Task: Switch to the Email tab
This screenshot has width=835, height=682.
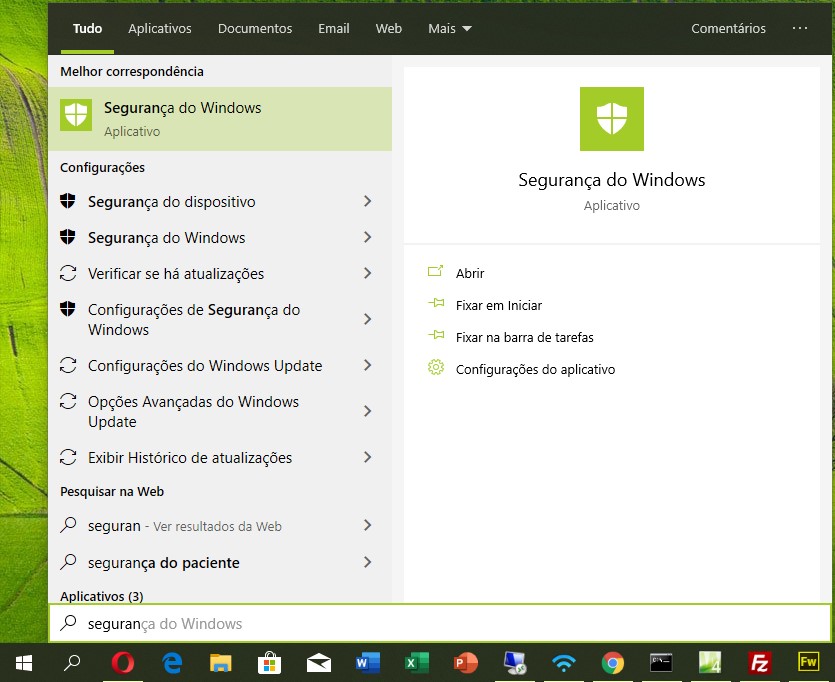Action: coord(334,28)
